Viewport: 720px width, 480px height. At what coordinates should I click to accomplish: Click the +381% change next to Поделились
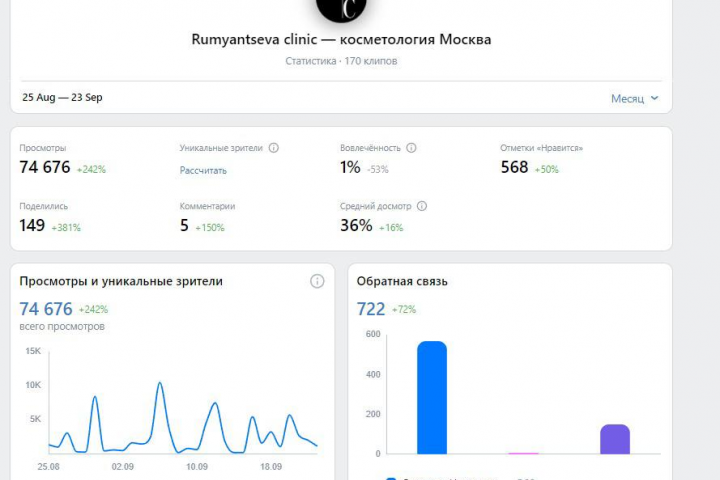click(66, 228)
